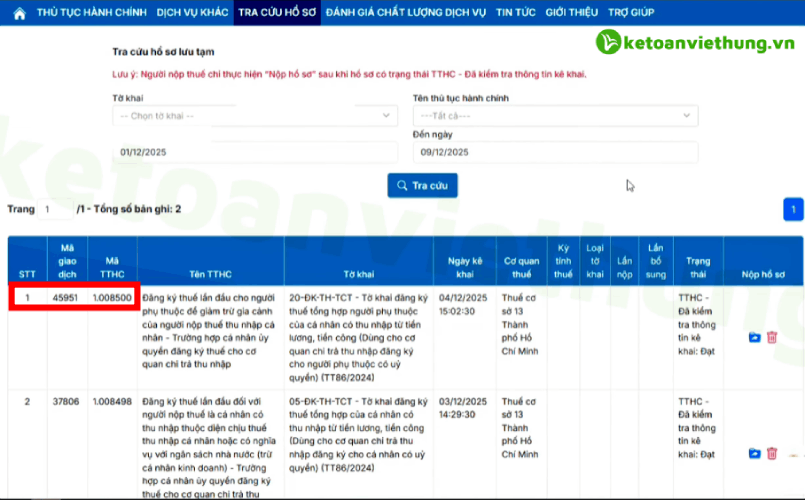Select TRA CỨU HỒ SƠ menu

pos(277,12)
